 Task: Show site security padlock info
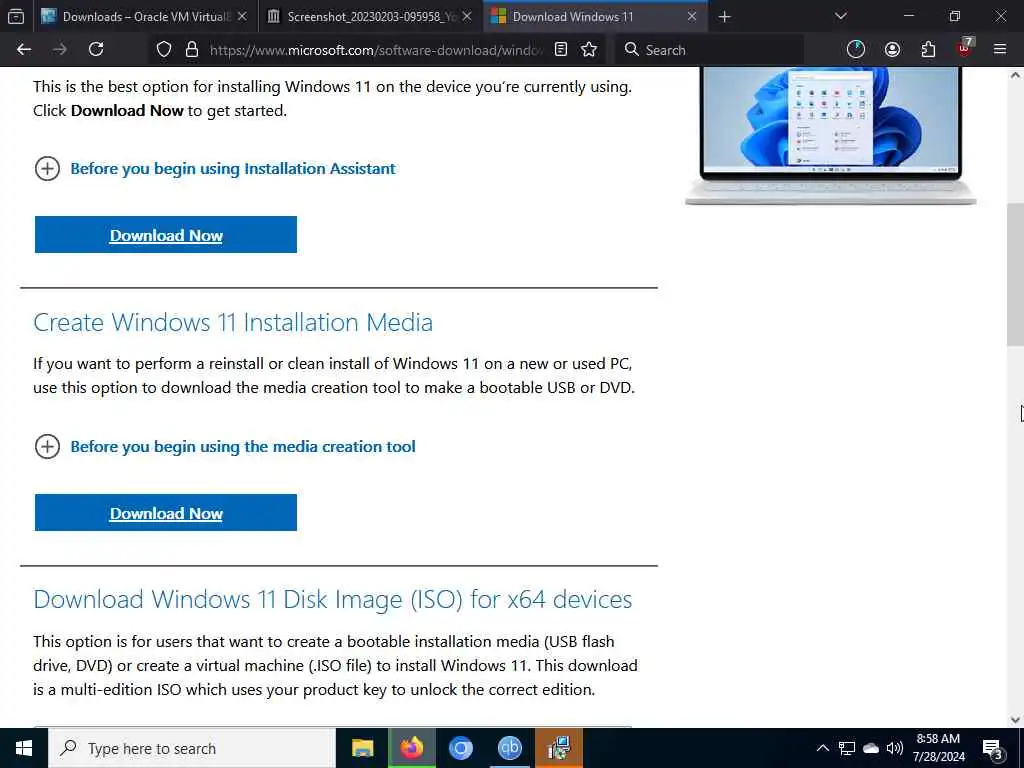[191, 50]
